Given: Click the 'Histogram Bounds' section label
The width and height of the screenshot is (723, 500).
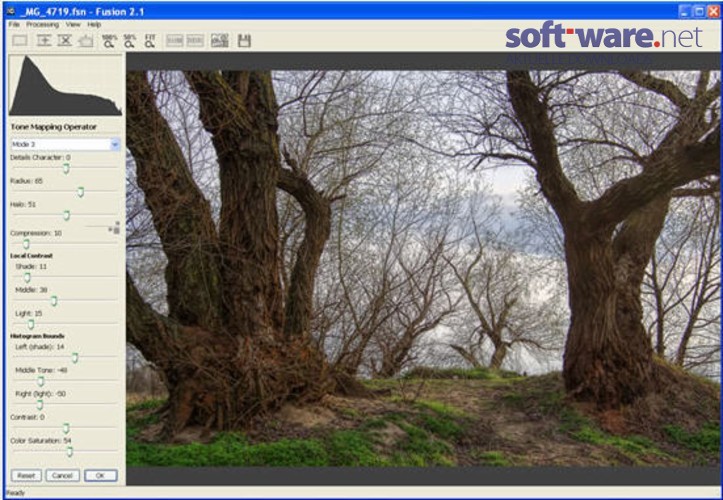Looking at the screenshot, I should (37, 336).
